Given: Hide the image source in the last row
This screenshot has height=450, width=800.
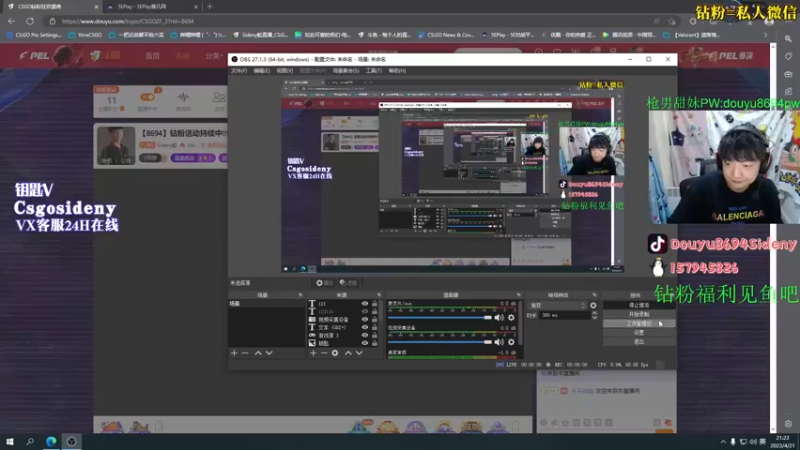Looking at the screenshot, I should point(365,343).
